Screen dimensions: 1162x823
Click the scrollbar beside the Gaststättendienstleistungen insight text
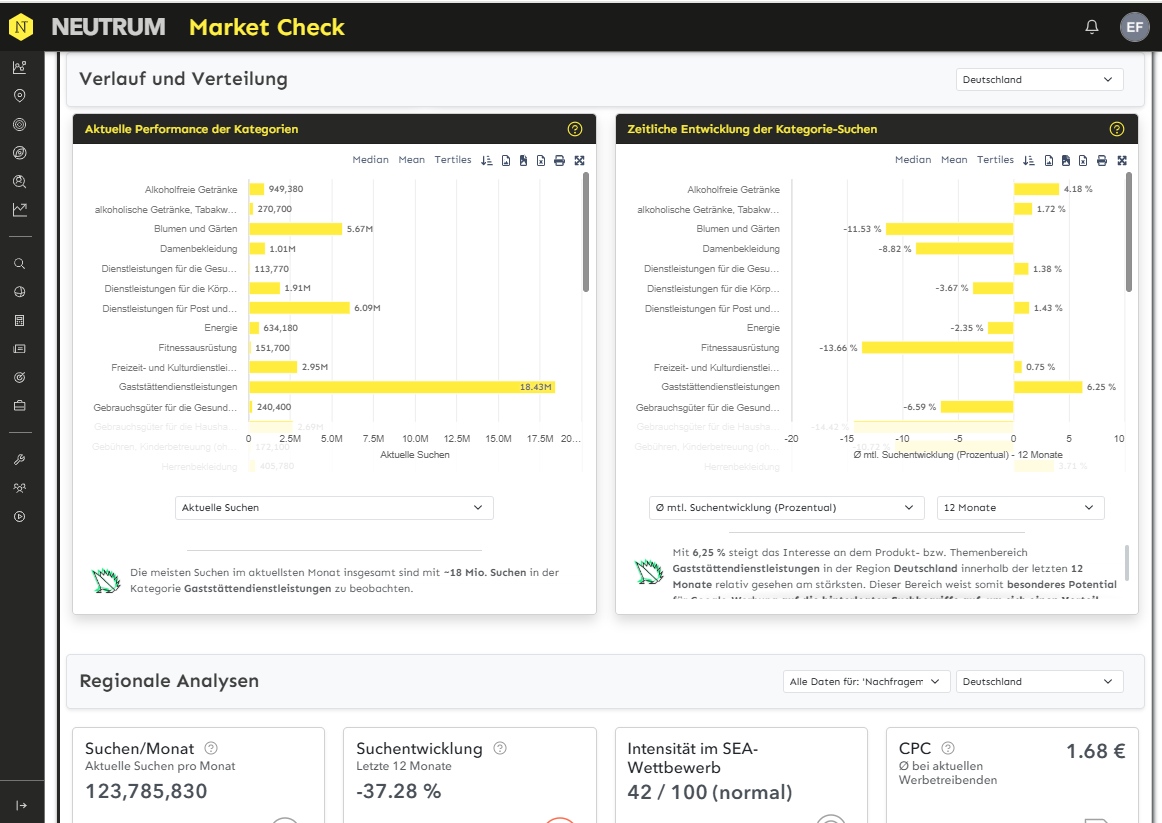click(x=1127, y=563)
